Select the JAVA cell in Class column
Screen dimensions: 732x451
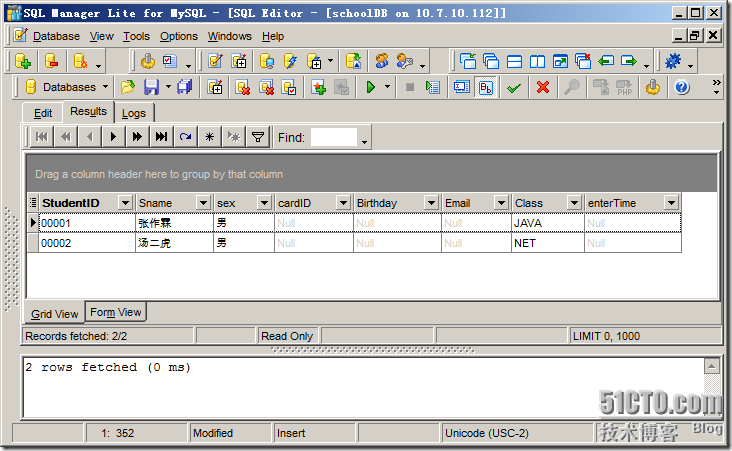[x=548, y=223]
